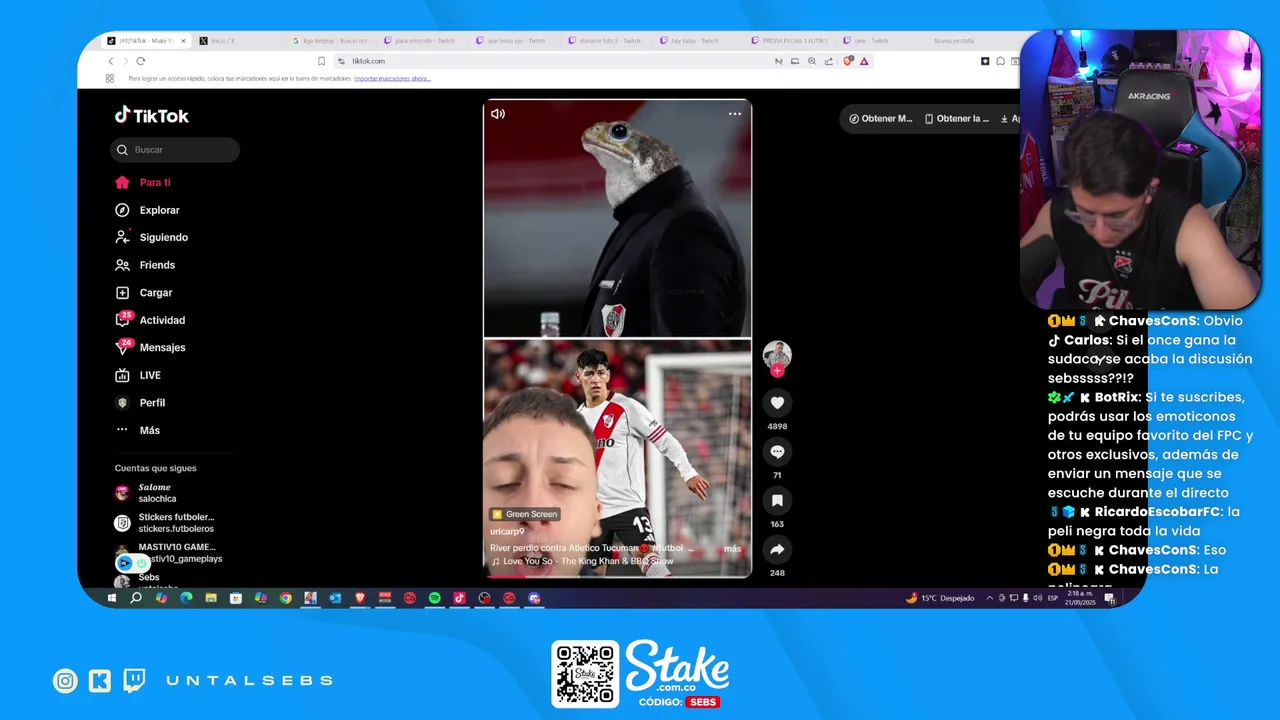The height and width of the screenshot is (720, 1280).
Task: Open salochica followed account
Action: click(x=157, y=493)
